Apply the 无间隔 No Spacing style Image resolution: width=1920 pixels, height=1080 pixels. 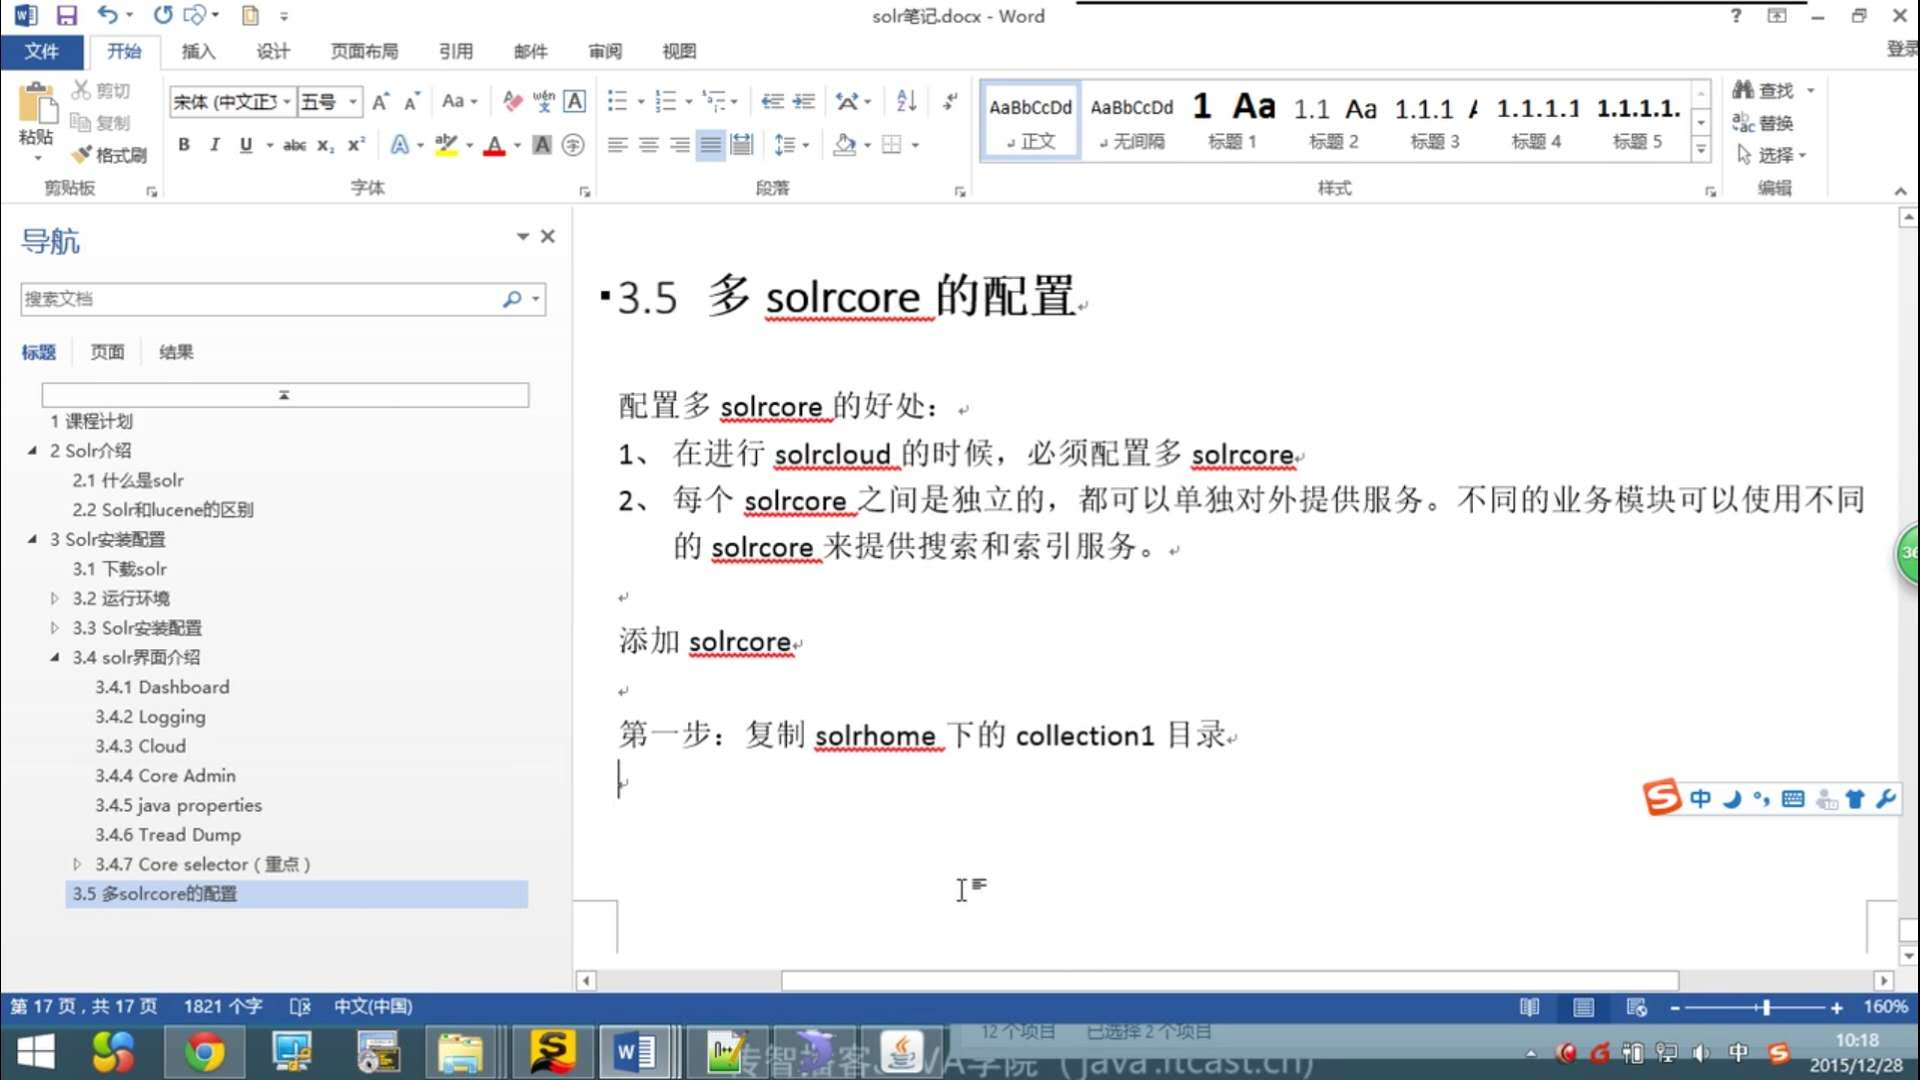pos(1132,120)
